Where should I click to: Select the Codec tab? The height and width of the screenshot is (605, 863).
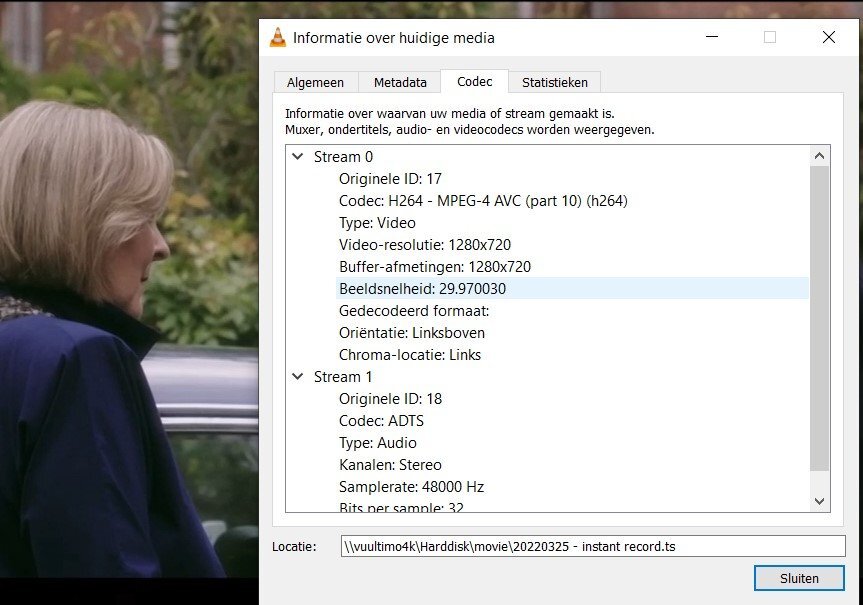pos(475,82)
